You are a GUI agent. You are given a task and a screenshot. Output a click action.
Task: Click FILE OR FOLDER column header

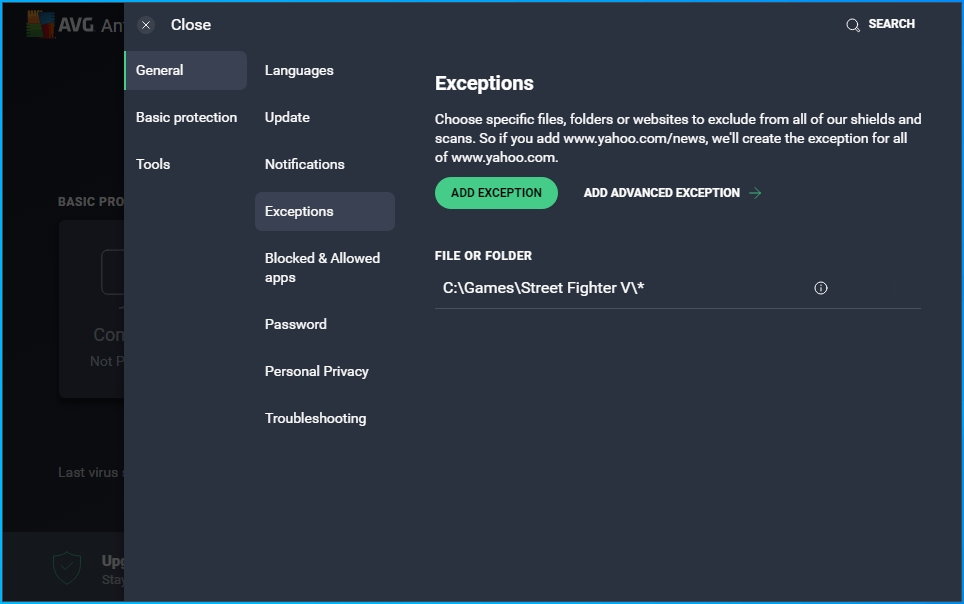483,256
